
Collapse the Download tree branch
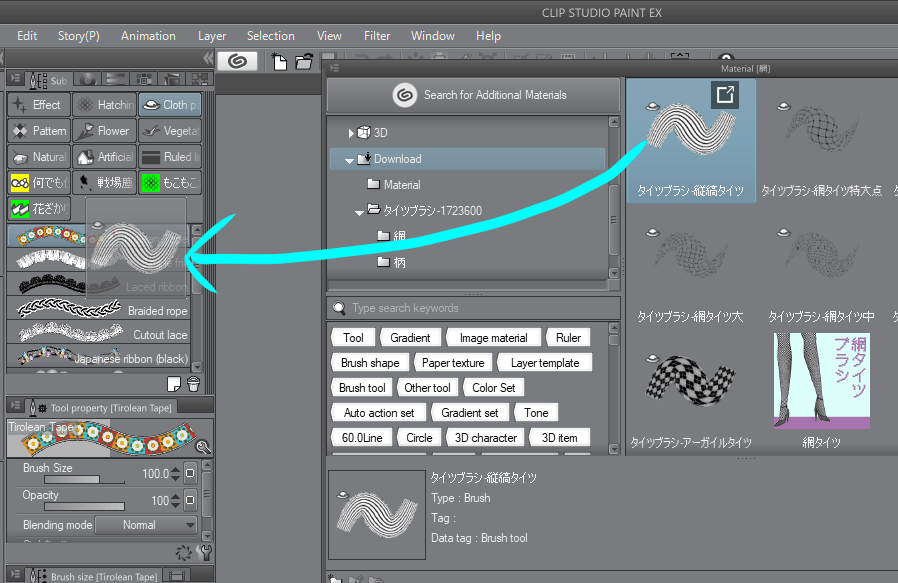pos(350,158)
